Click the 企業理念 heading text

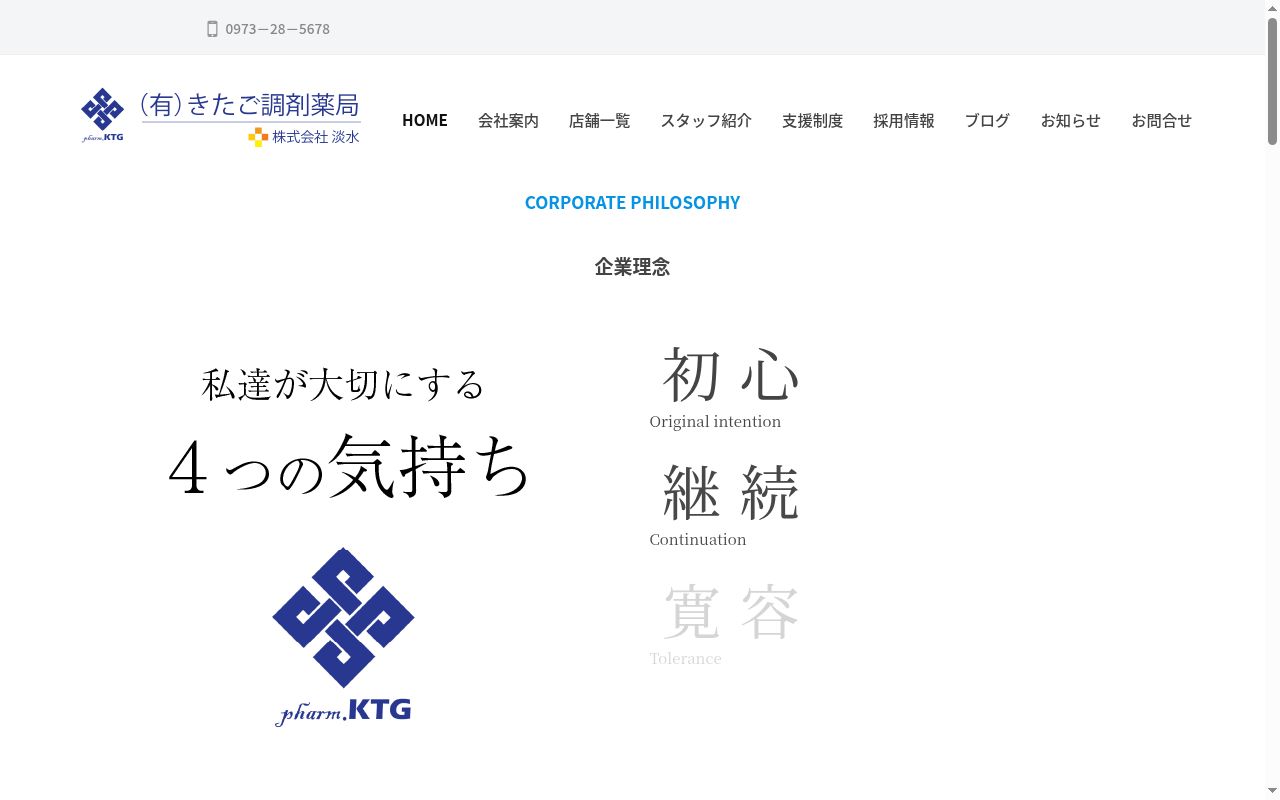click(632, 267)
